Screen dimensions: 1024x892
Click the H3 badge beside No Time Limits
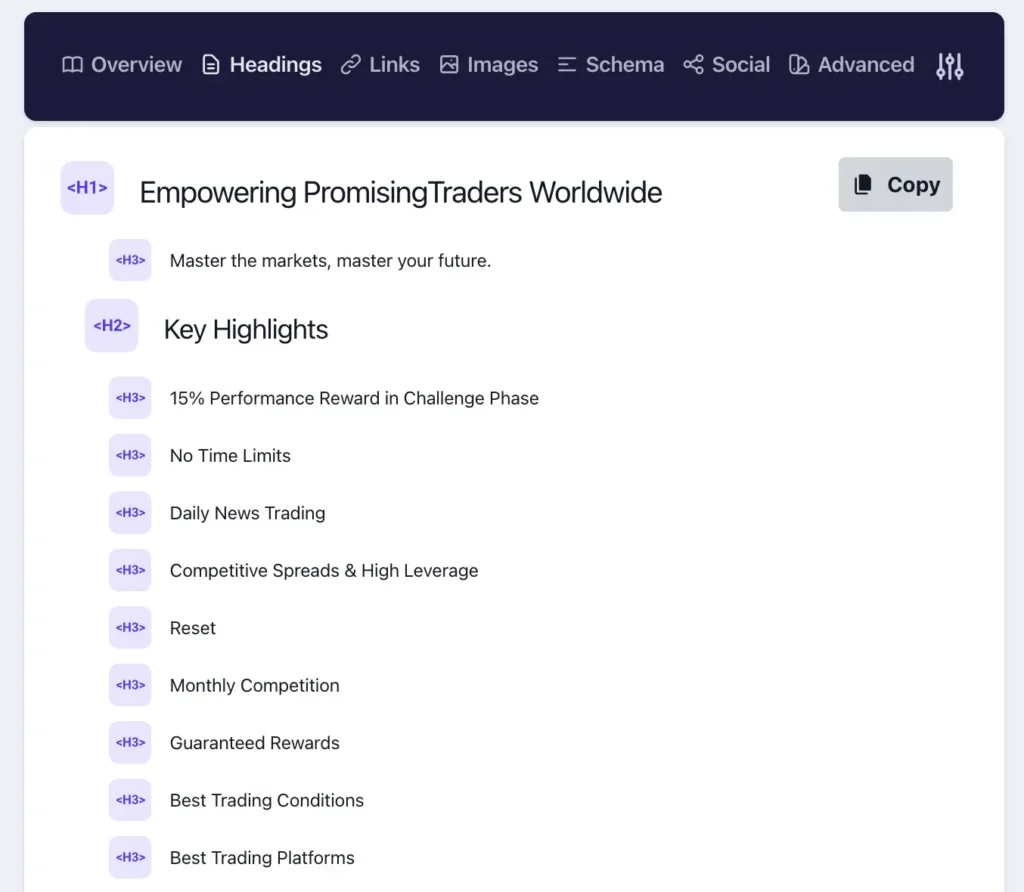(130, 455)
